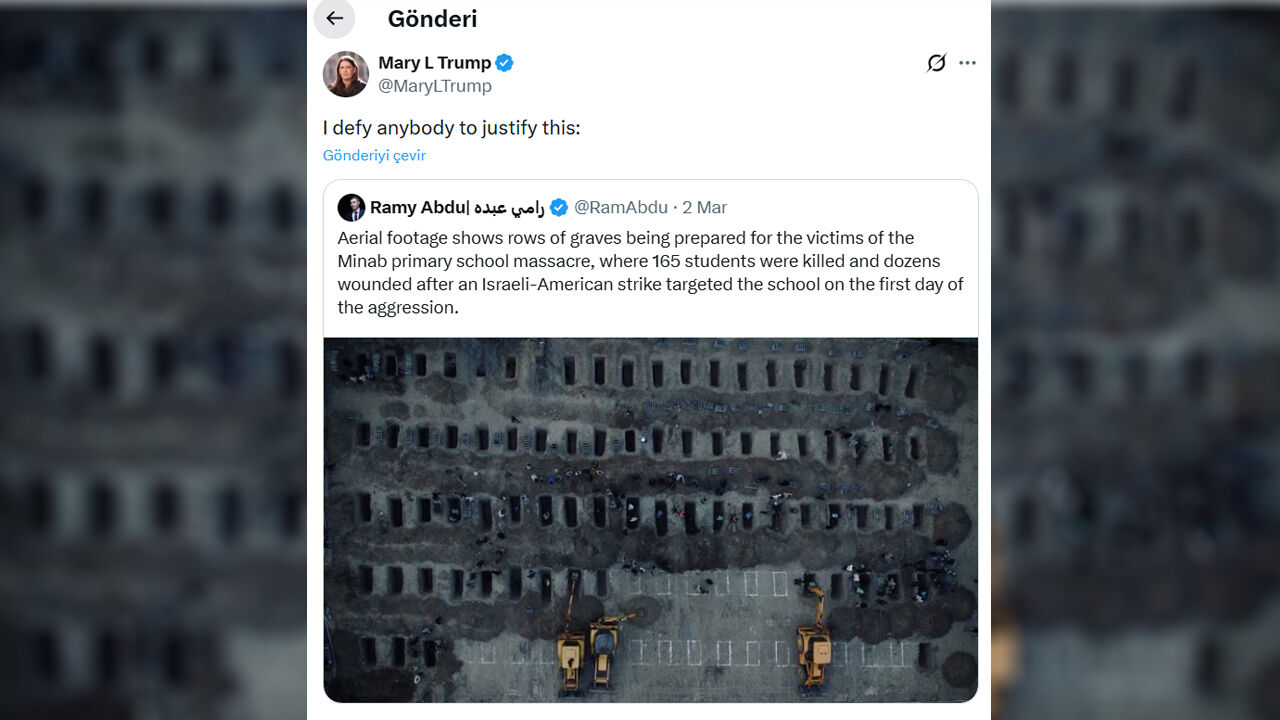The width and height of the screenshot is (1280, 720).
Task: Click the "Gönderi" header title
Action: pyautogui.click(x=432, y=19)
